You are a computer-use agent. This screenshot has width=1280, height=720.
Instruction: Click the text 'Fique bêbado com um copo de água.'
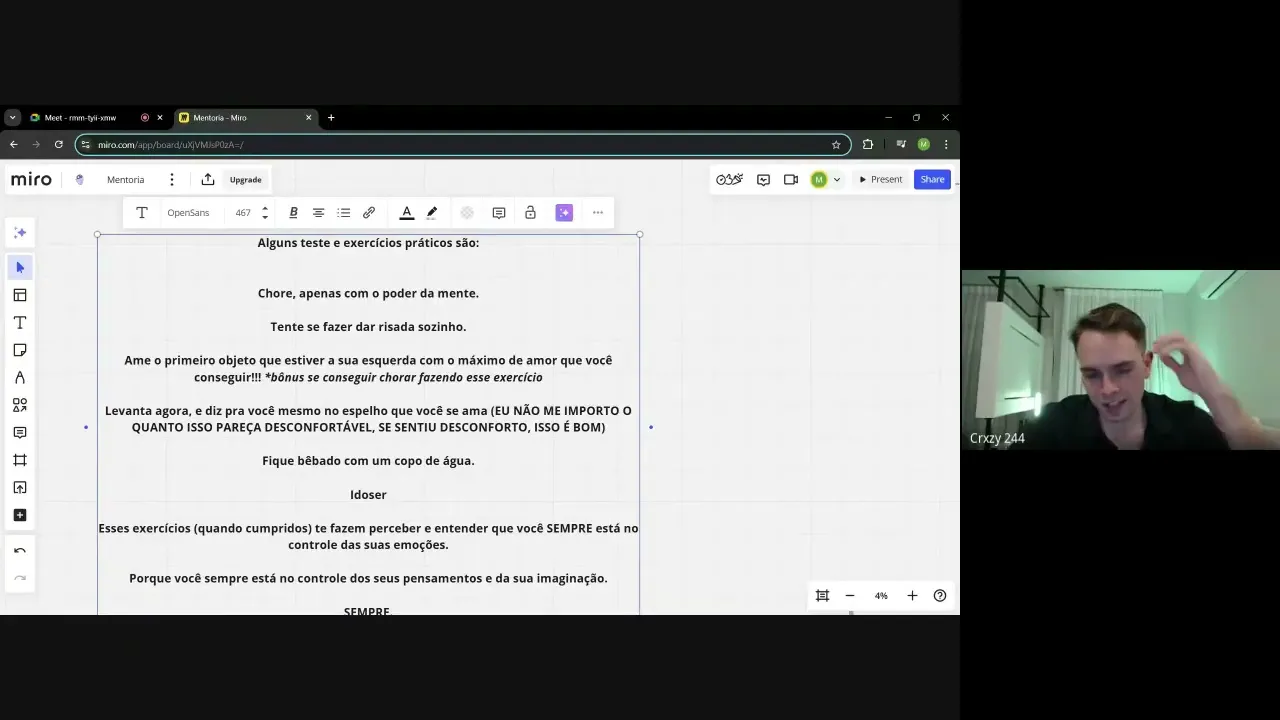click(x=368, y=461)
